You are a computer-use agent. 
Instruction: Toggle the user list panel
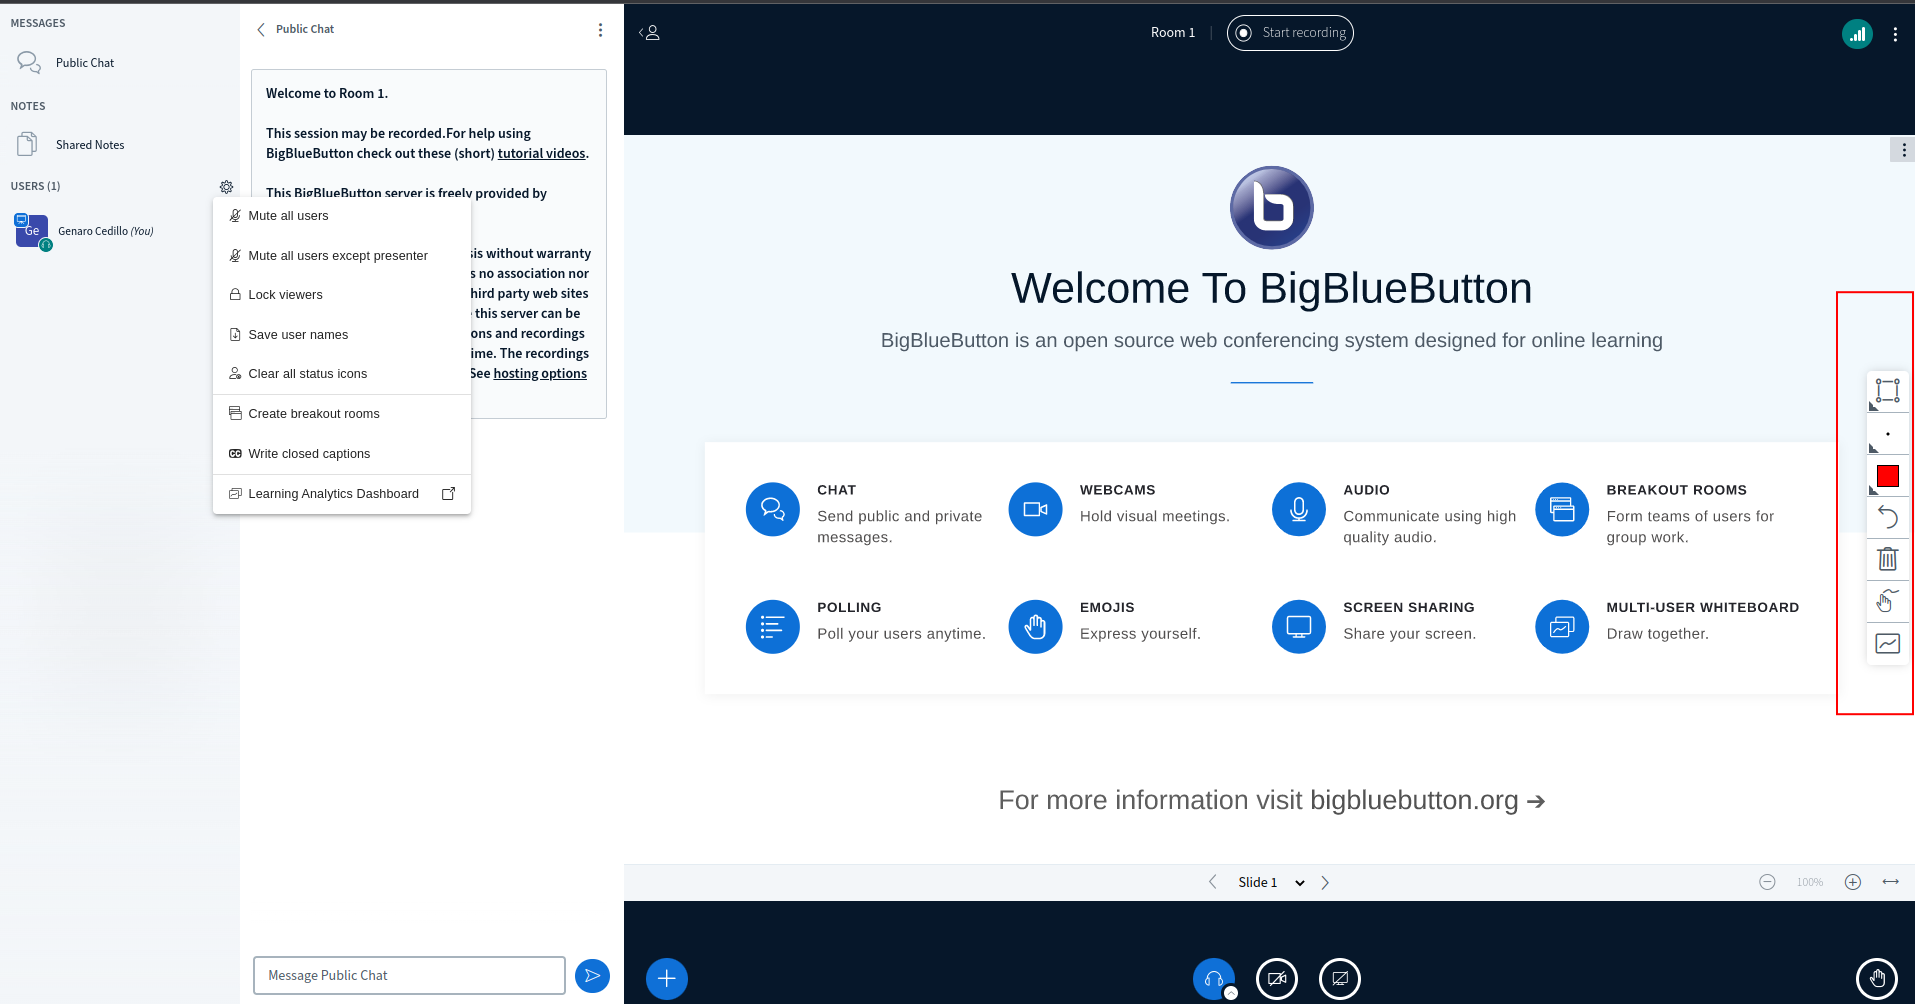click(650, 33)
